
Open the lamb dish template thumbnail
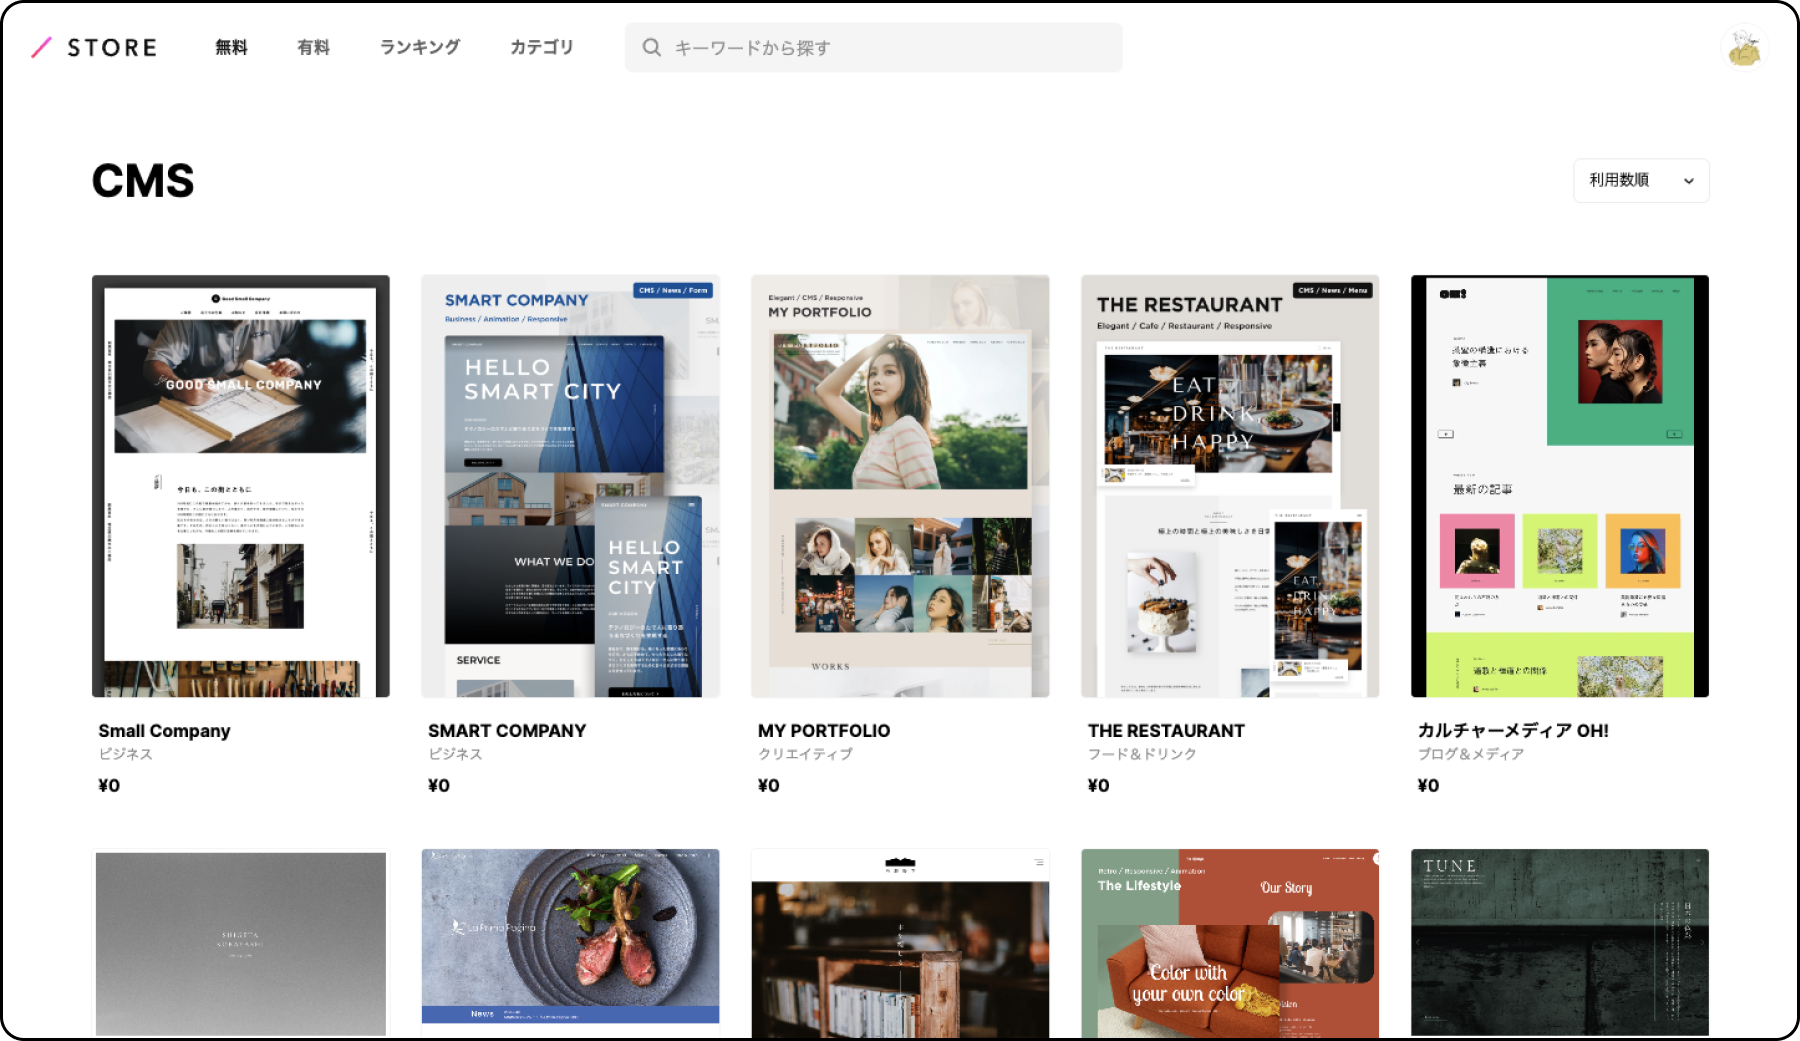tap(570, 943)
